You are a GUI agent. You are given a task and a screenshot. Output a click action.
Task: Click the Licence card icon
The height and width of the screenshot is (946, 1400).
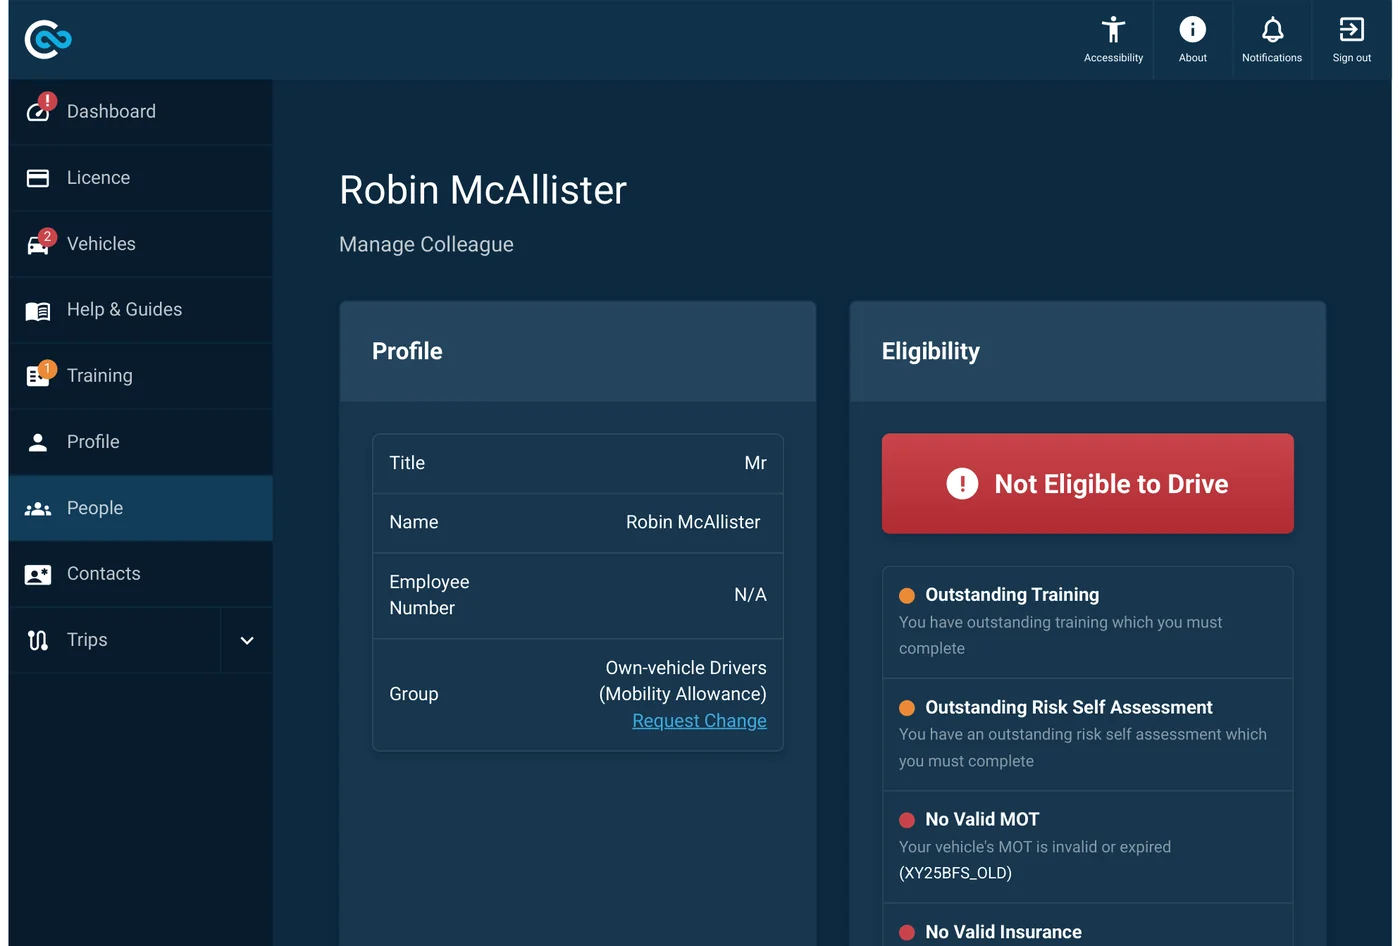38,178
